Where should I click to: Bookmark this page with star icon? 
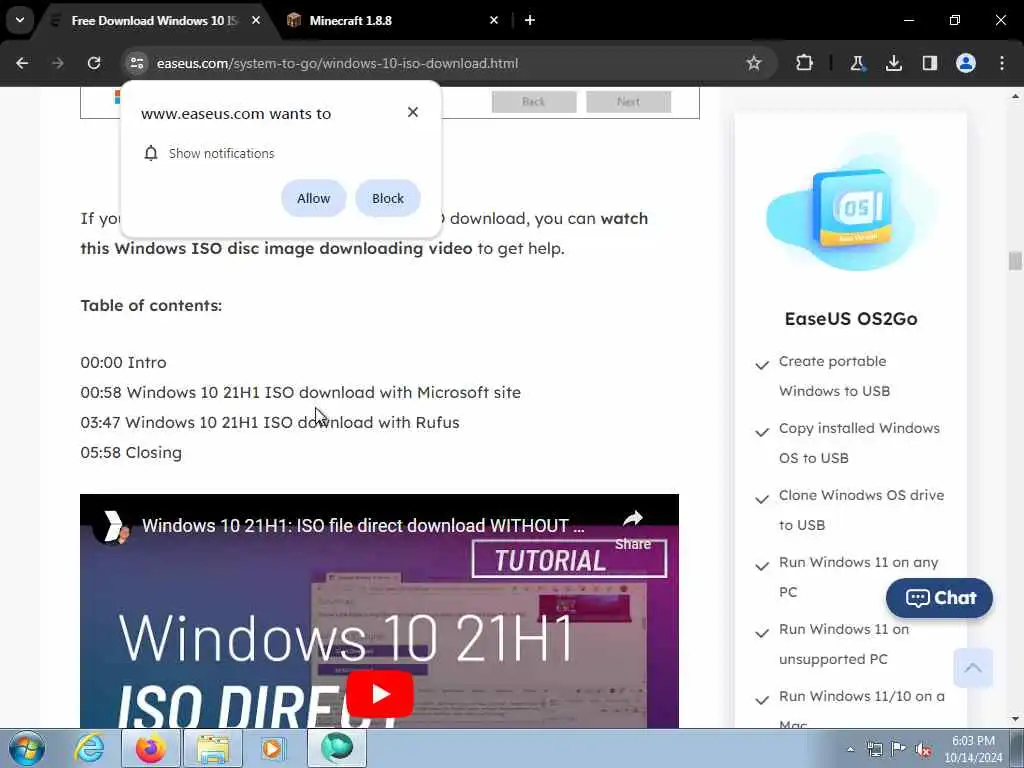(x=754, y=63)
